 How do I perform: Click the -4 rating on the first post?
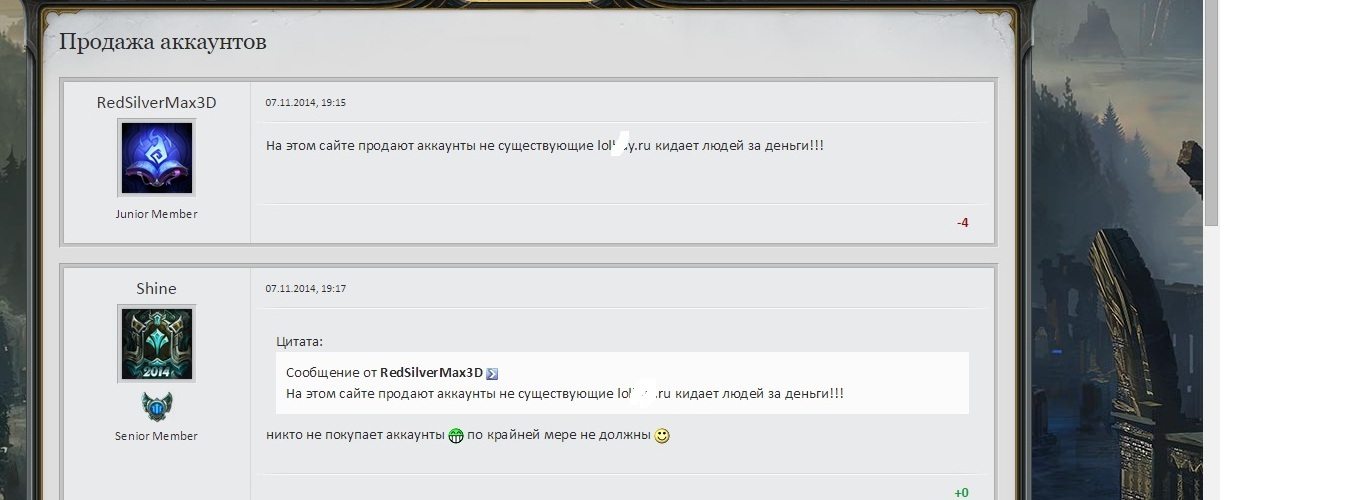click(962, 223)
